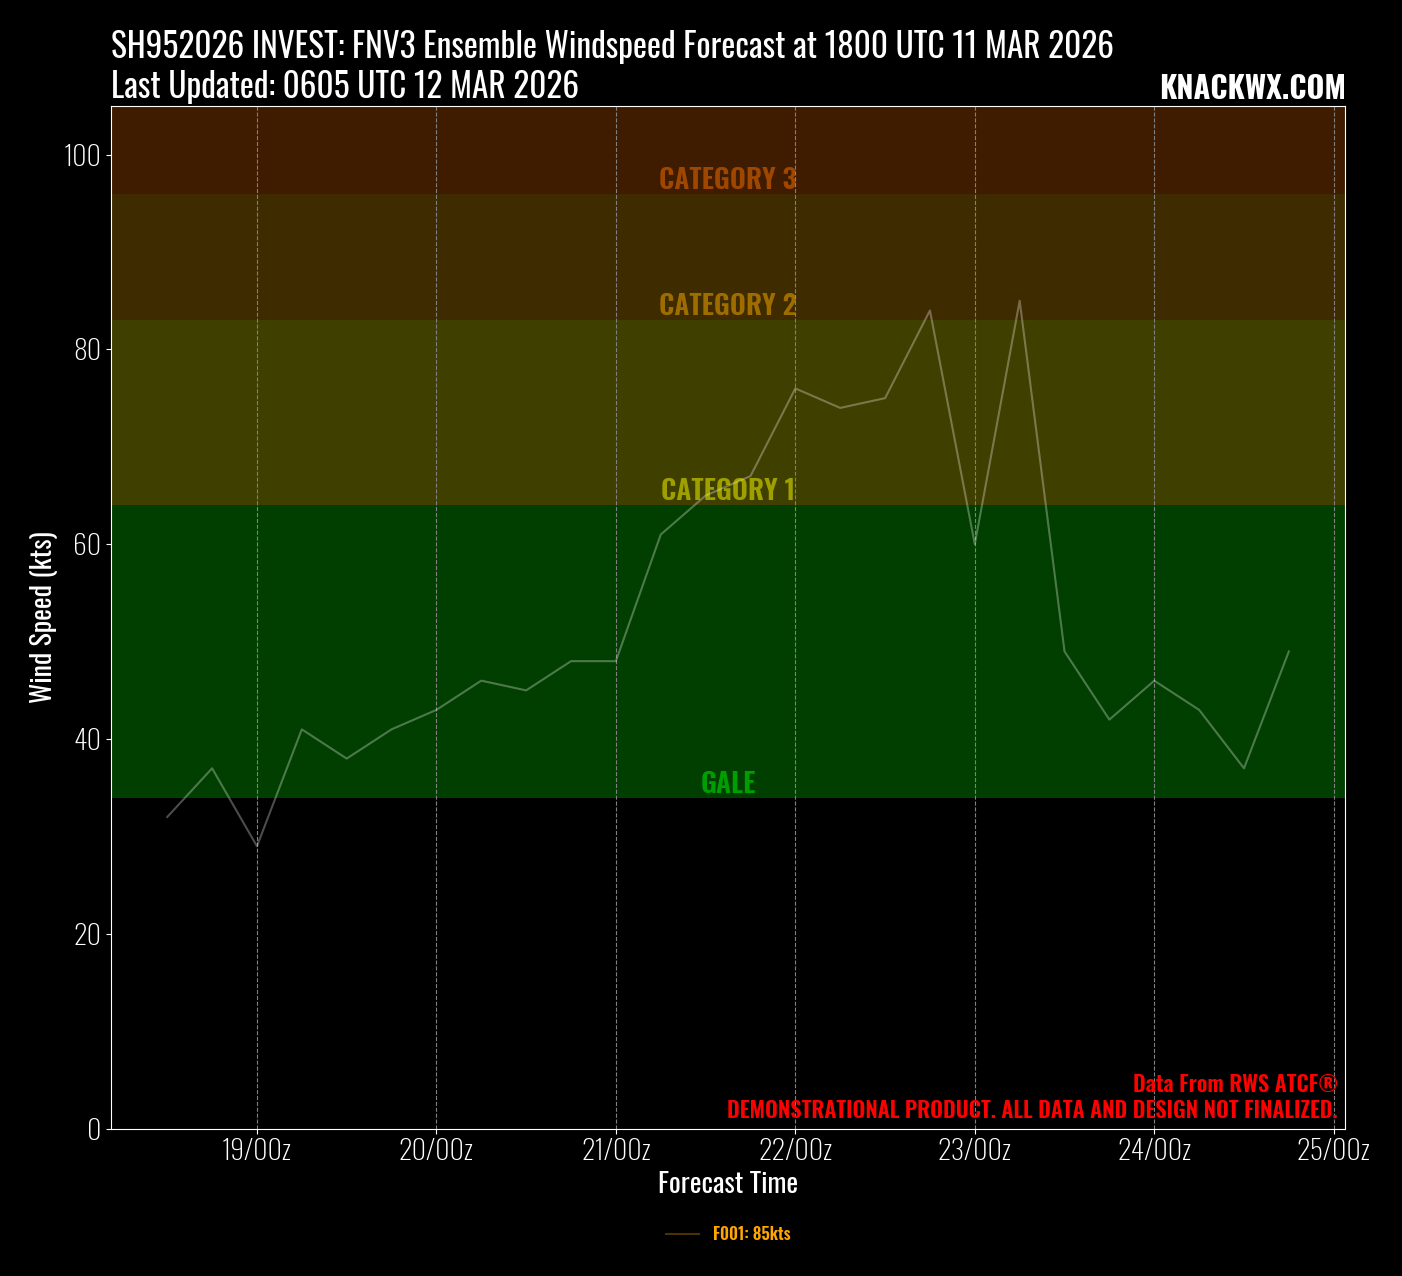The image size is (1402, 1276).
Task: Select the CATEGORY 3 band label
Action: click(727, 179)
